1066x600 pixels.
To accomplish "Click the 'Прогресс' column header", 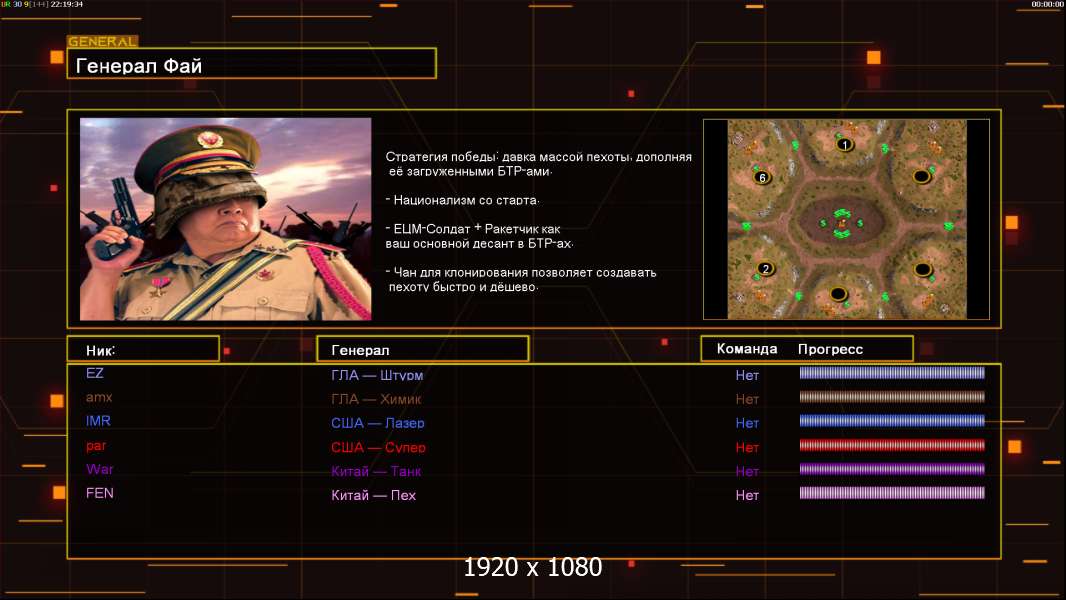I will 830,349.
